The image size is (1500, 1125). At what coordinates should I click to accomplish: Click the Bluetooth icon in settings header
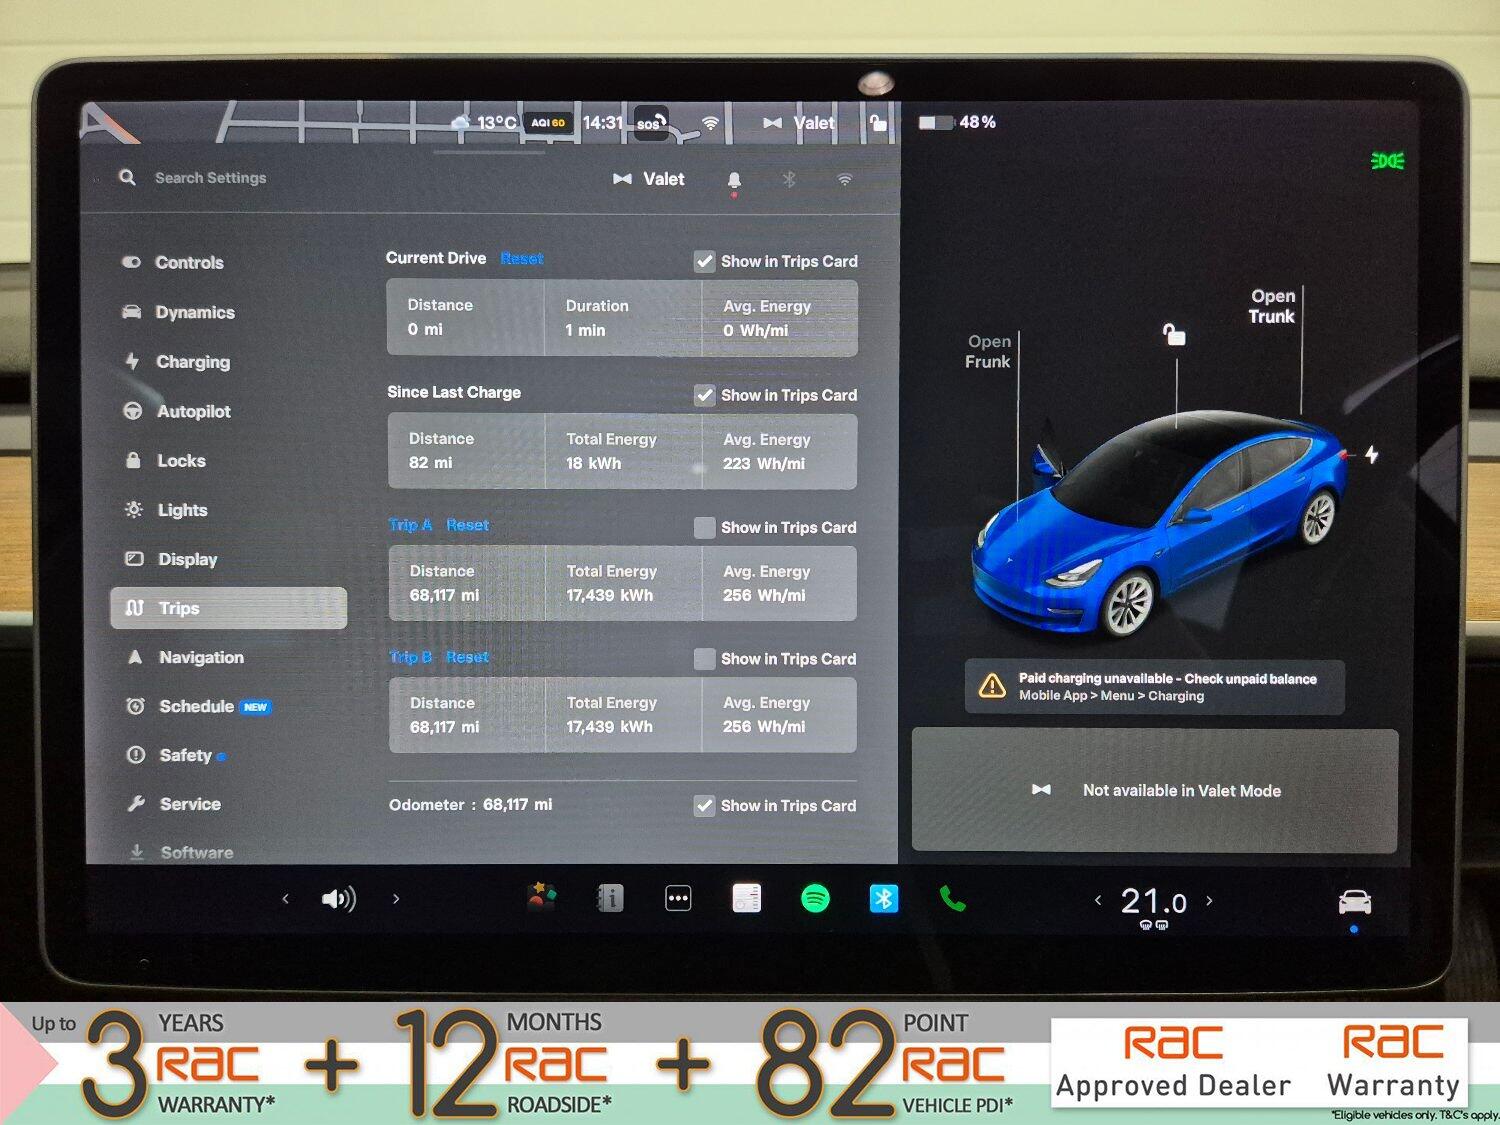[789, 179]
